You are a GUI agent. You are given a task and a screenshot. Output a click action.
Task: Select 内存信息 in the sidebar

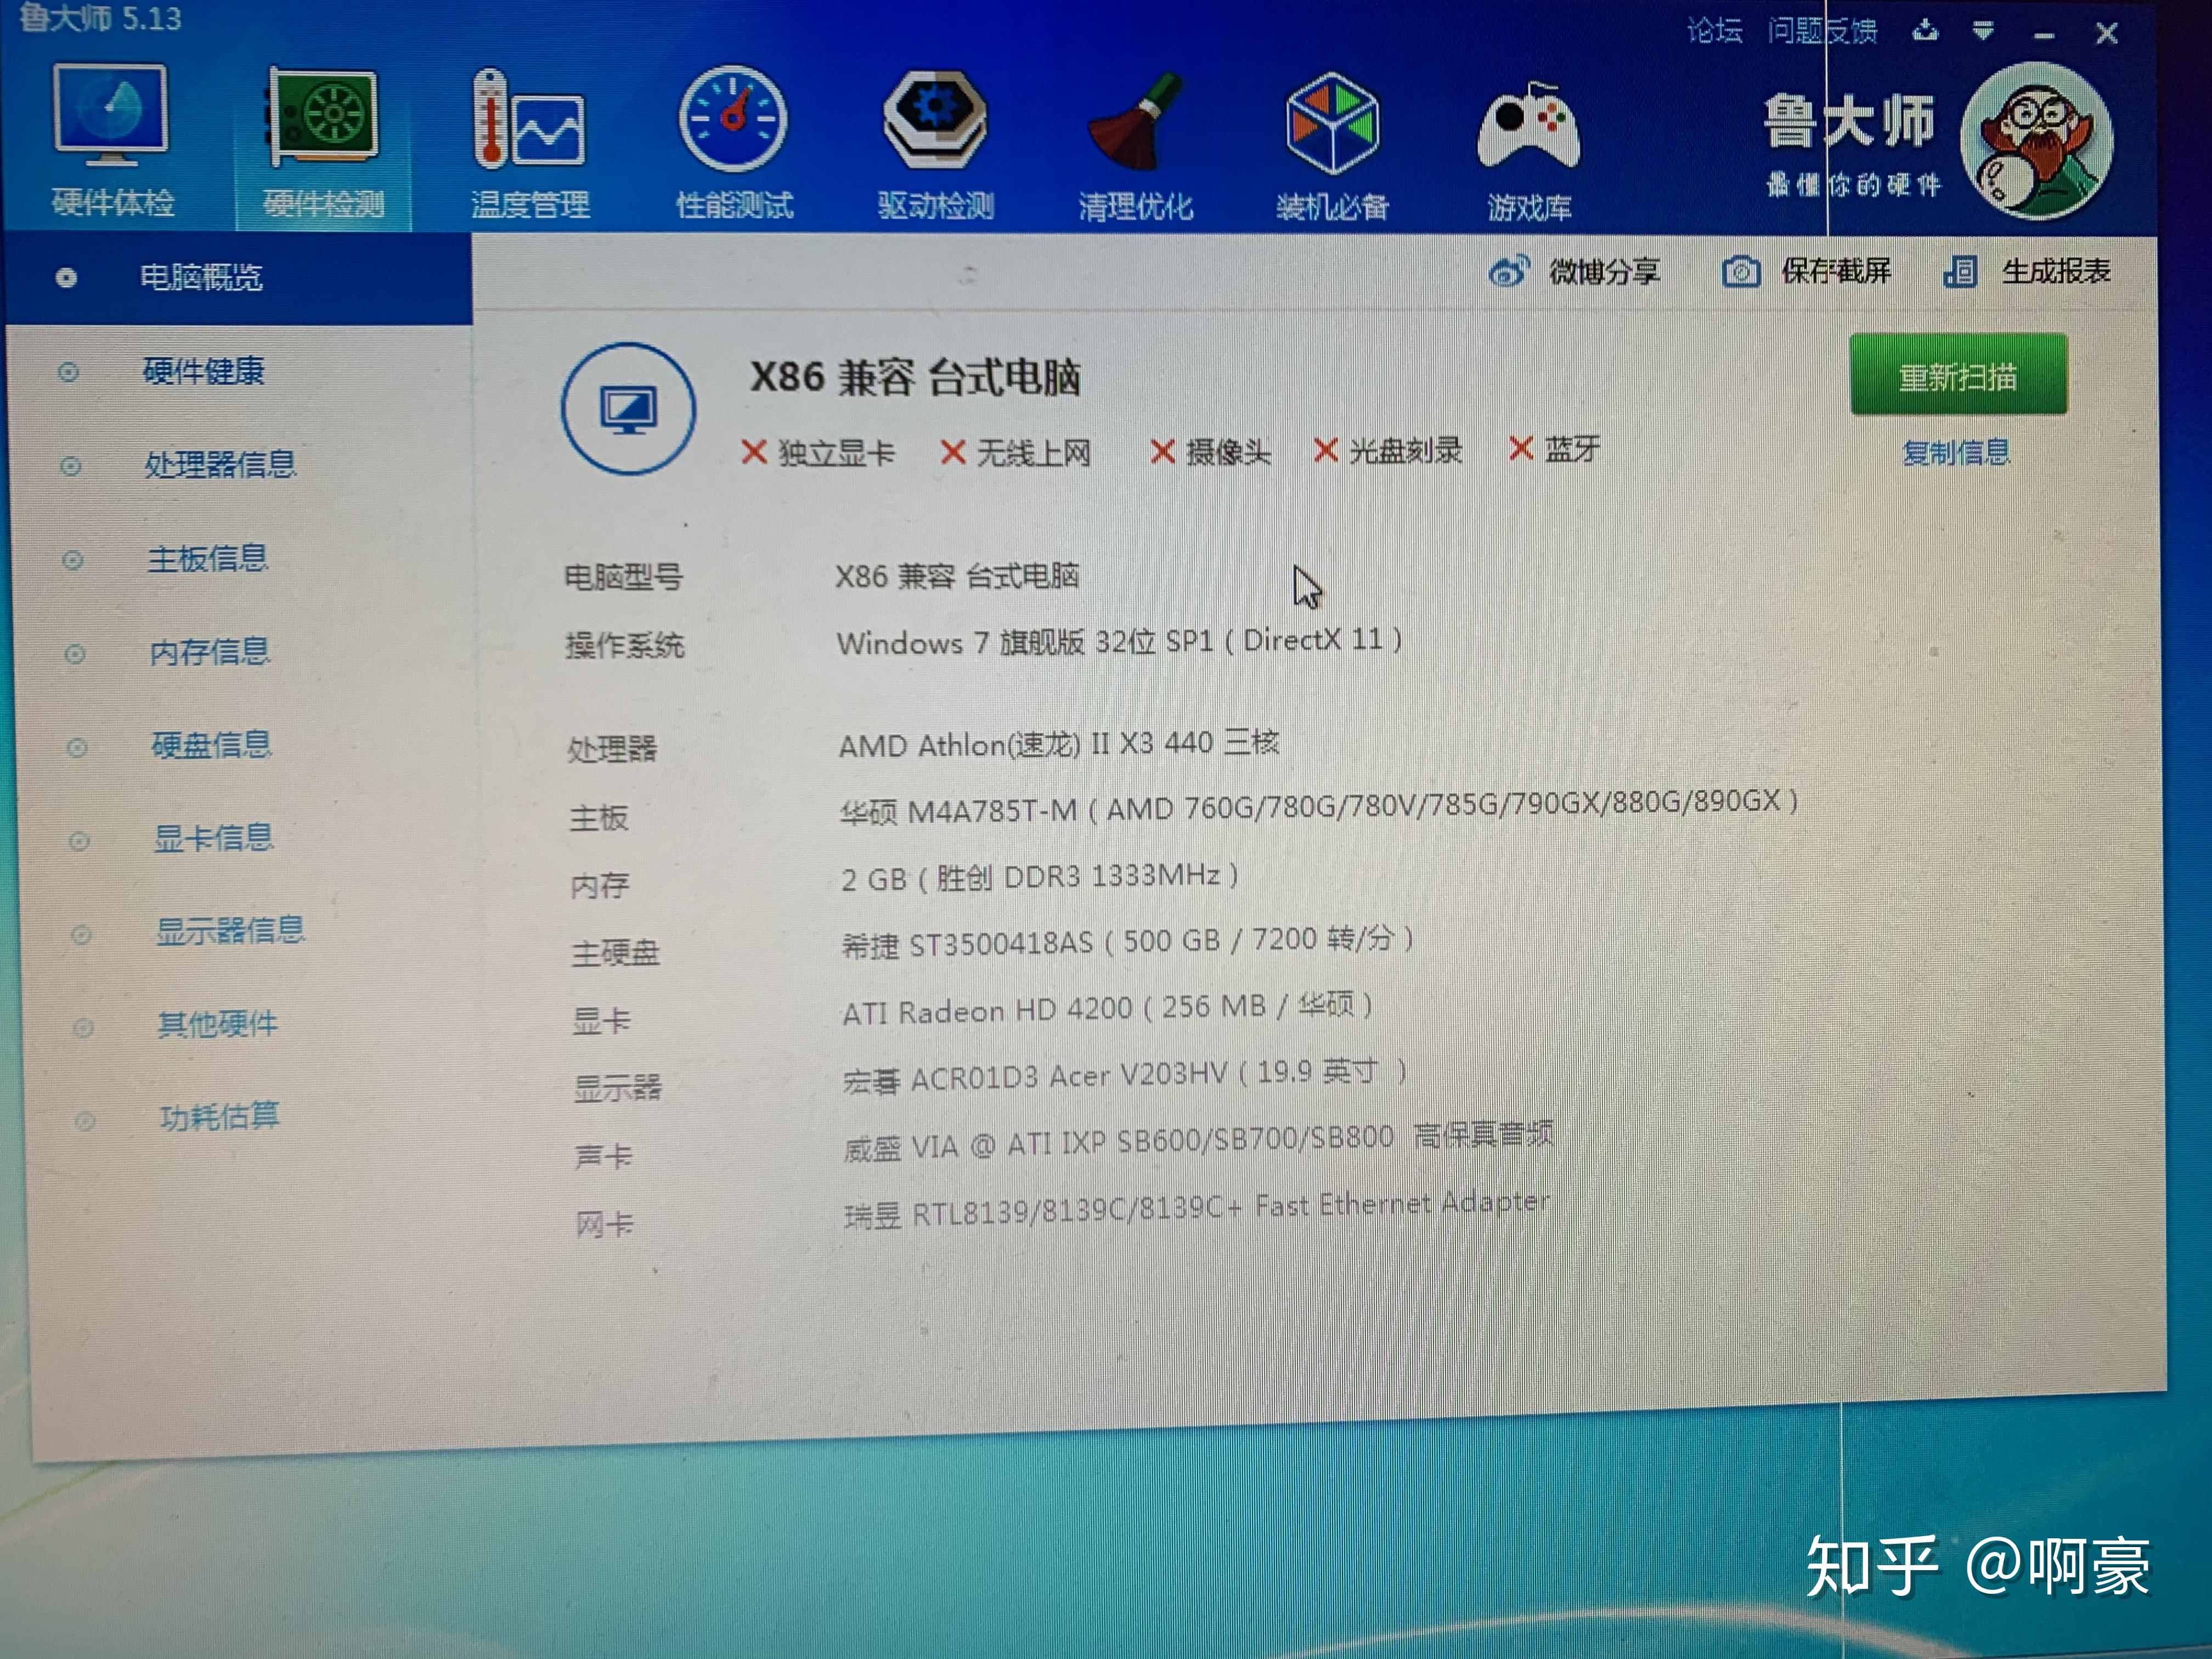pos(209,652)
